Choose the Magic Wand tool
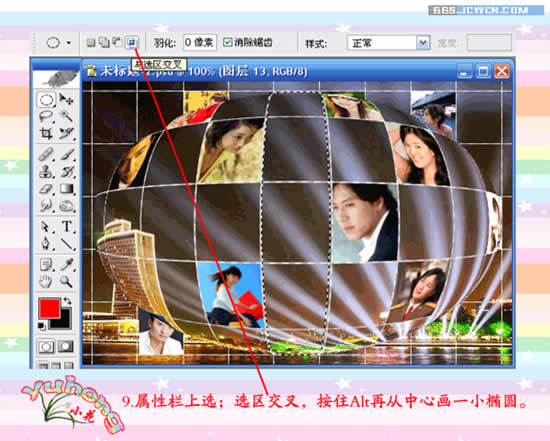The height and width of the screenshot is (441, 550). (x=66, y=115)
